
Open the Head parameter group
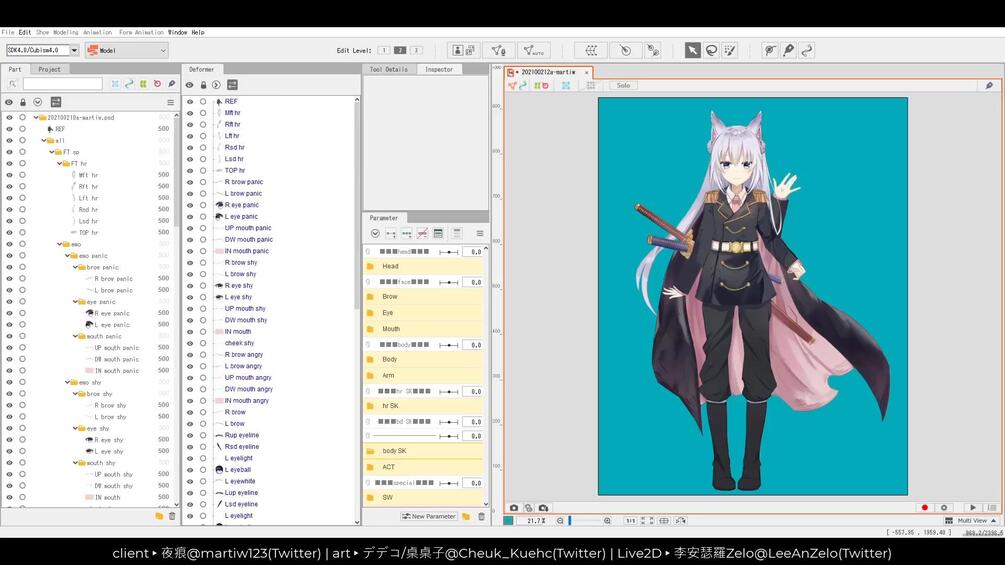pos(423,266)
